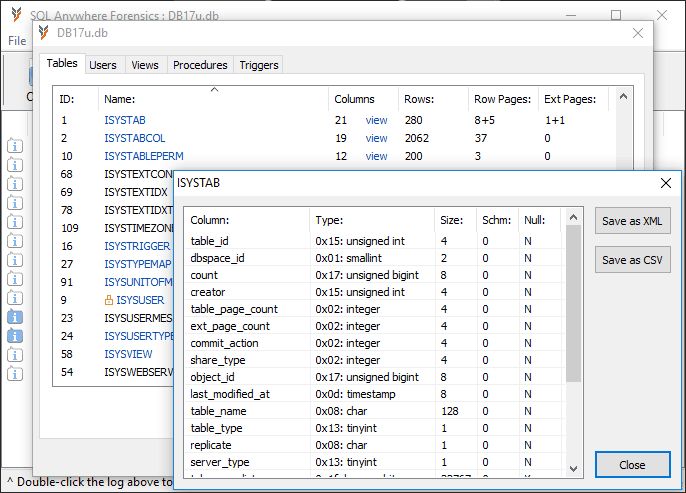Image resolution: width=686 pixels, height=493 pixels.
Task: Open the ISYSTYPEMAP table link
Action: pos(137,264)
